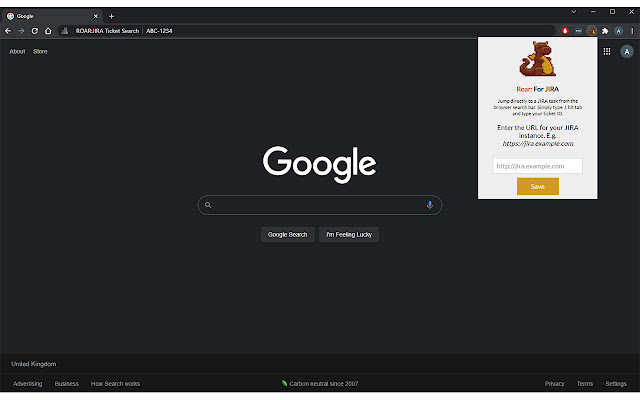Screen dimensions: 640x400
Task: Open the home page via the house icon
Action: click(48, 31)
